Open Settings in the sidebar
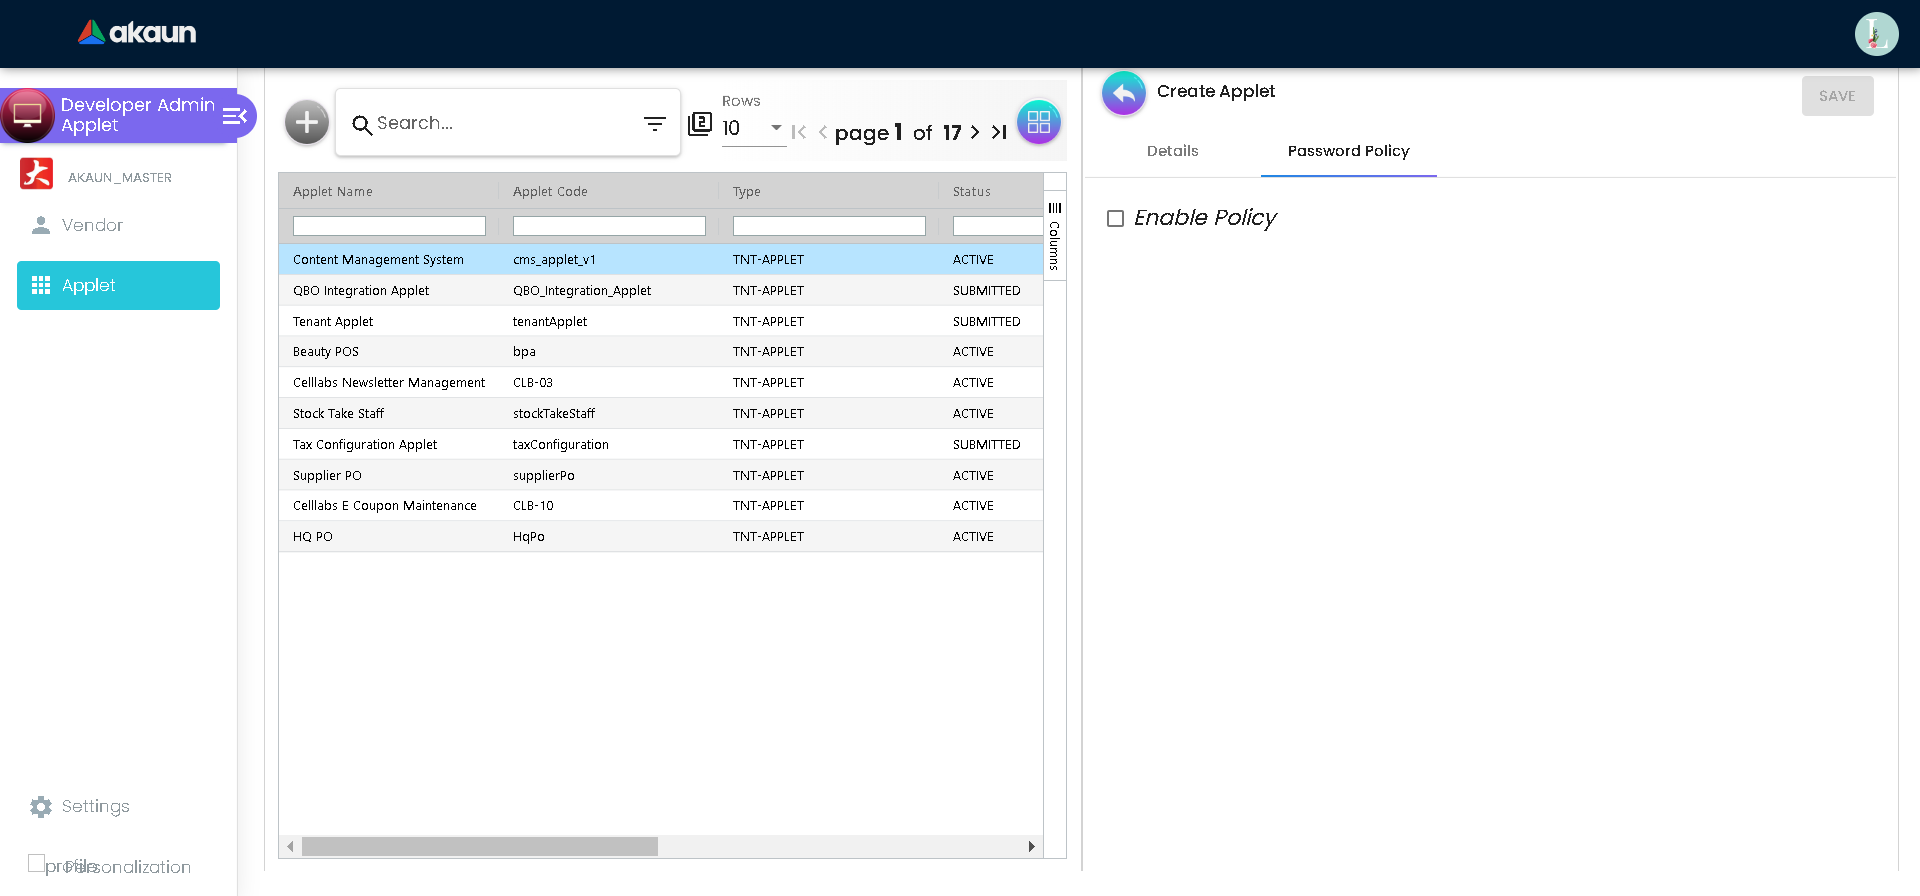Image resolution: width=1920 pixels, height=896 pixels. [95, 807]
